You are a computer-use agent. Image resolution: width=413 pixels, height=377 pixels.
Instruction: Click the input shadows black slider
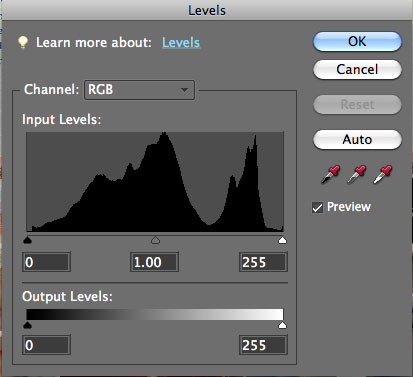tap(28, 240)
